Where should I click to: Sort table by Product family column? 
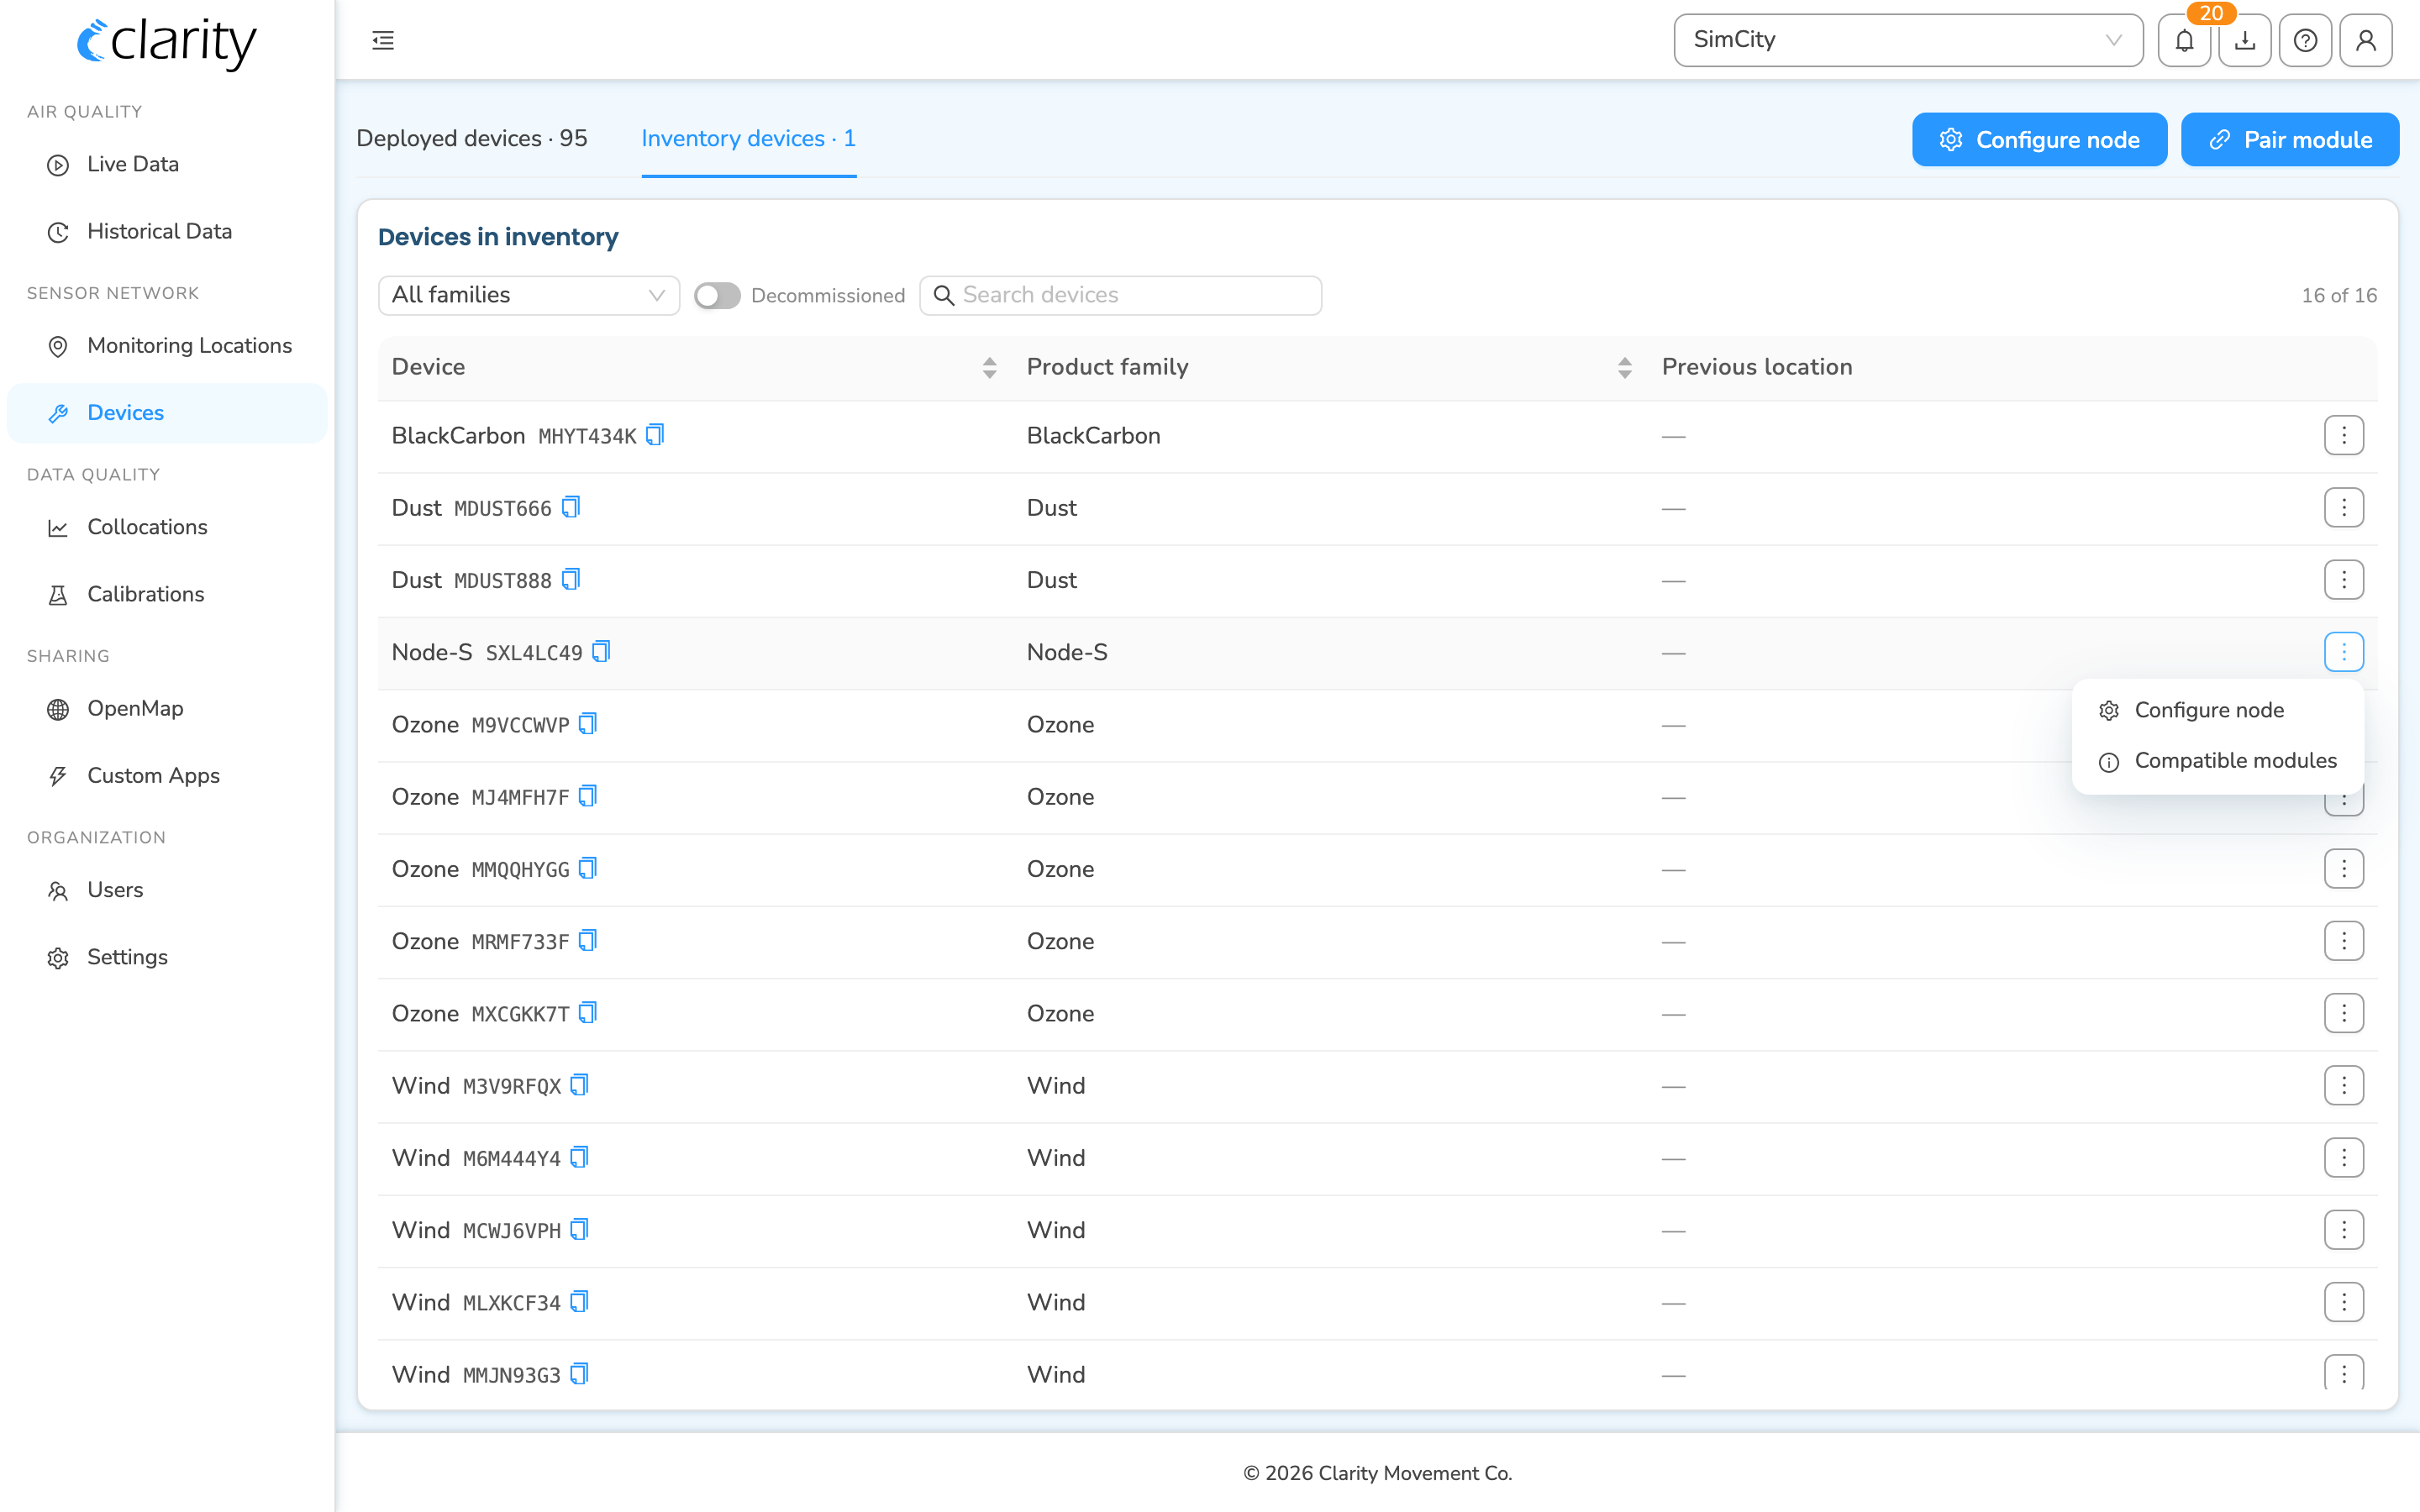[x=1624, y=367]
